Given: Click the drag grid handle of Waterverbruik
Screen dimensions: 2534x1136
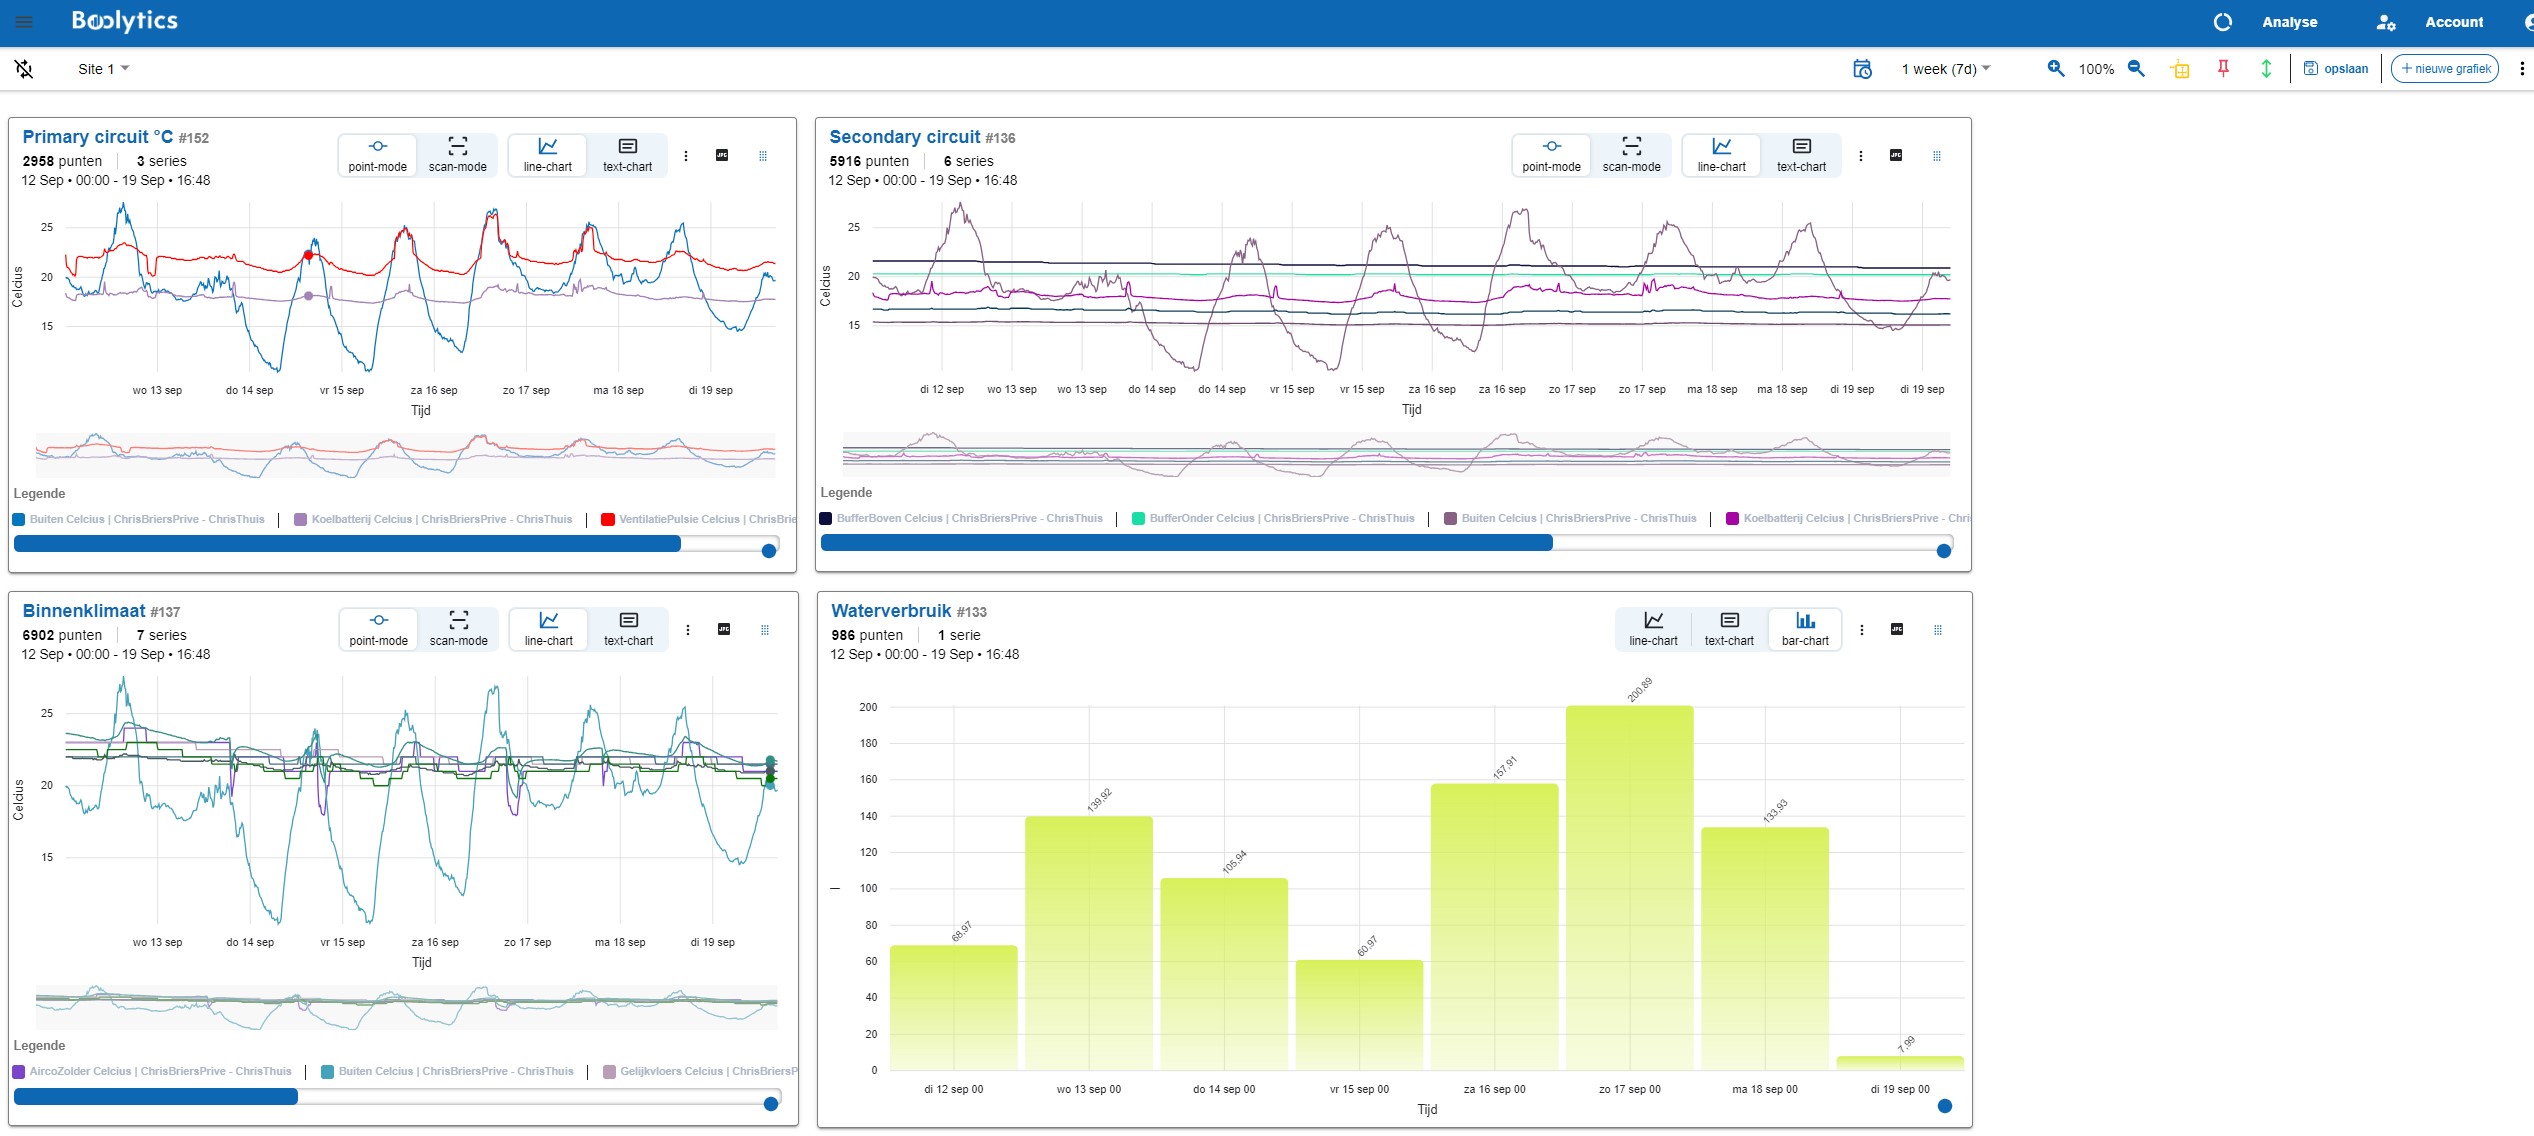Looking at the screenshot, I should 1938,630.
